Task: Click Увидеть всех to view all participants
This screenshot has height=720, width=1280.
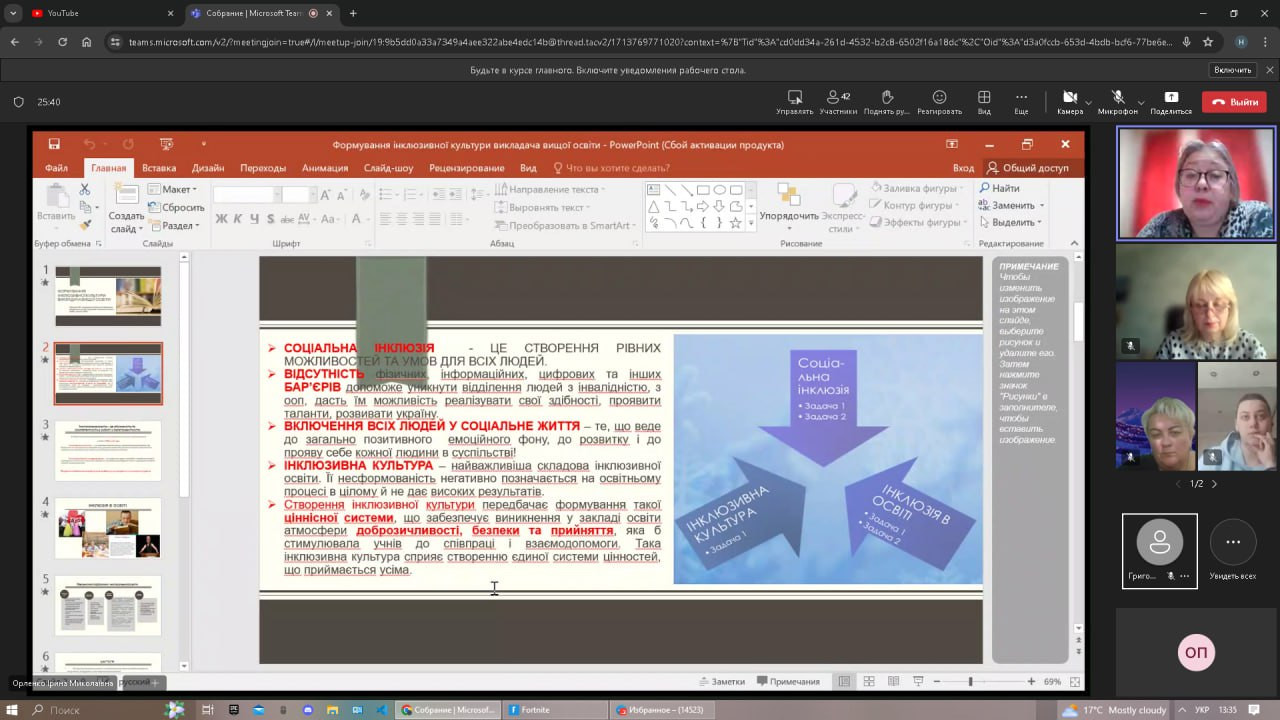Action: 1233,551
